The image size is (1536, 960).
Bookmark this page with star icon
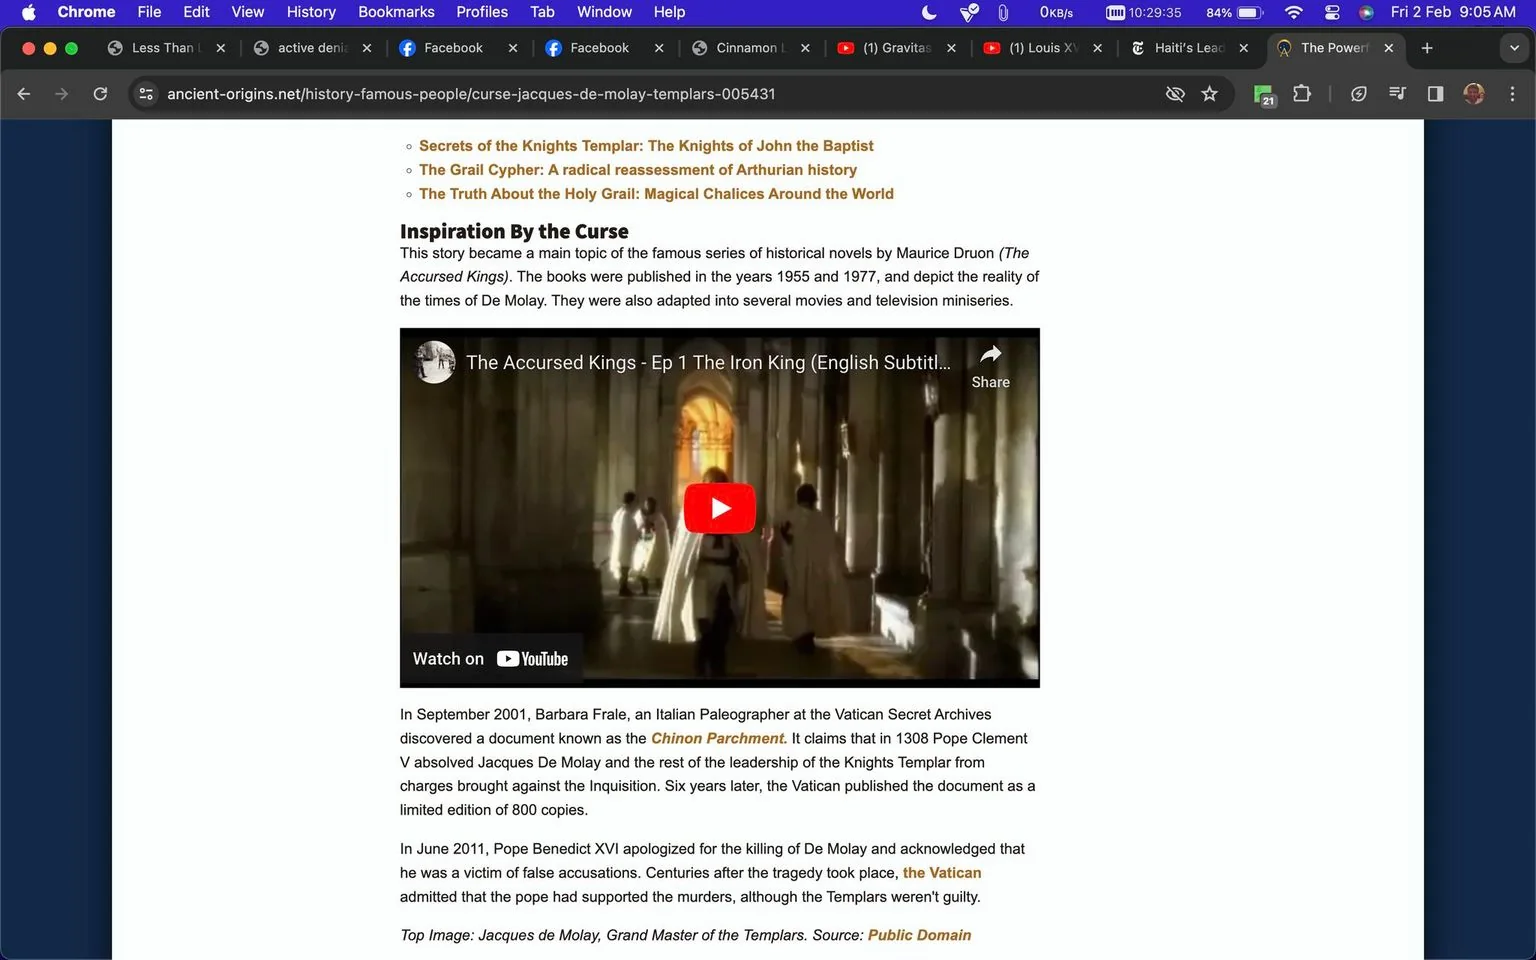(1210, 94)
